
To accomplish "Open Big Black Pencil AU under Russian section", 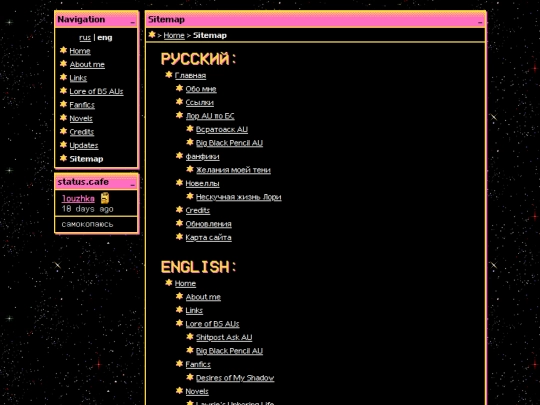I will click(x=229, y=143).
